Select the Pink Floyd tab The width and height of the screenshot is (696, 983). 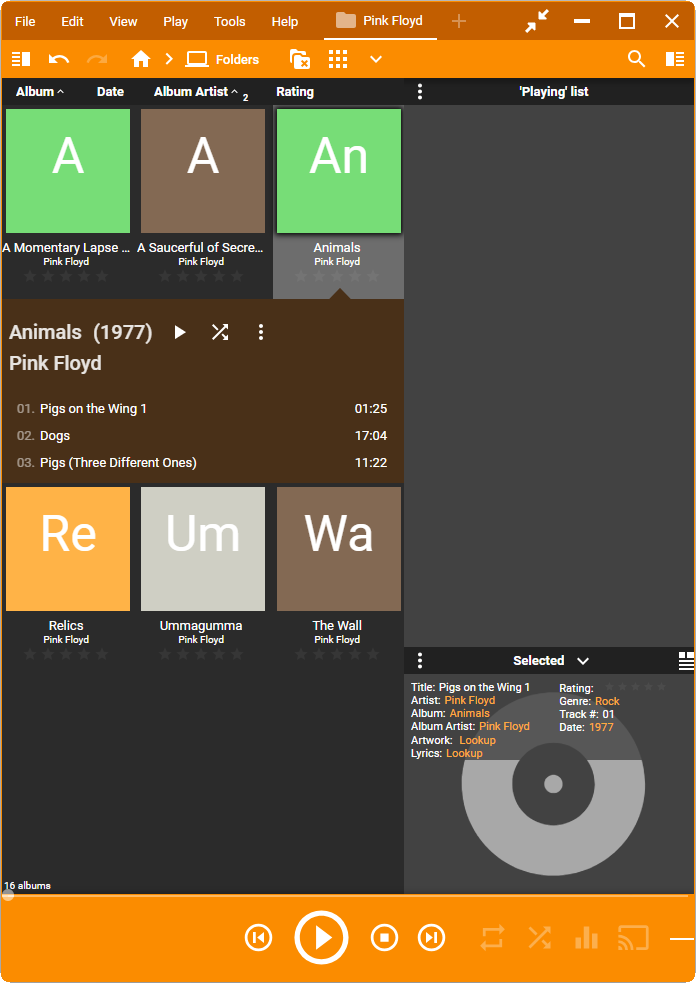[x=380, y=21]
